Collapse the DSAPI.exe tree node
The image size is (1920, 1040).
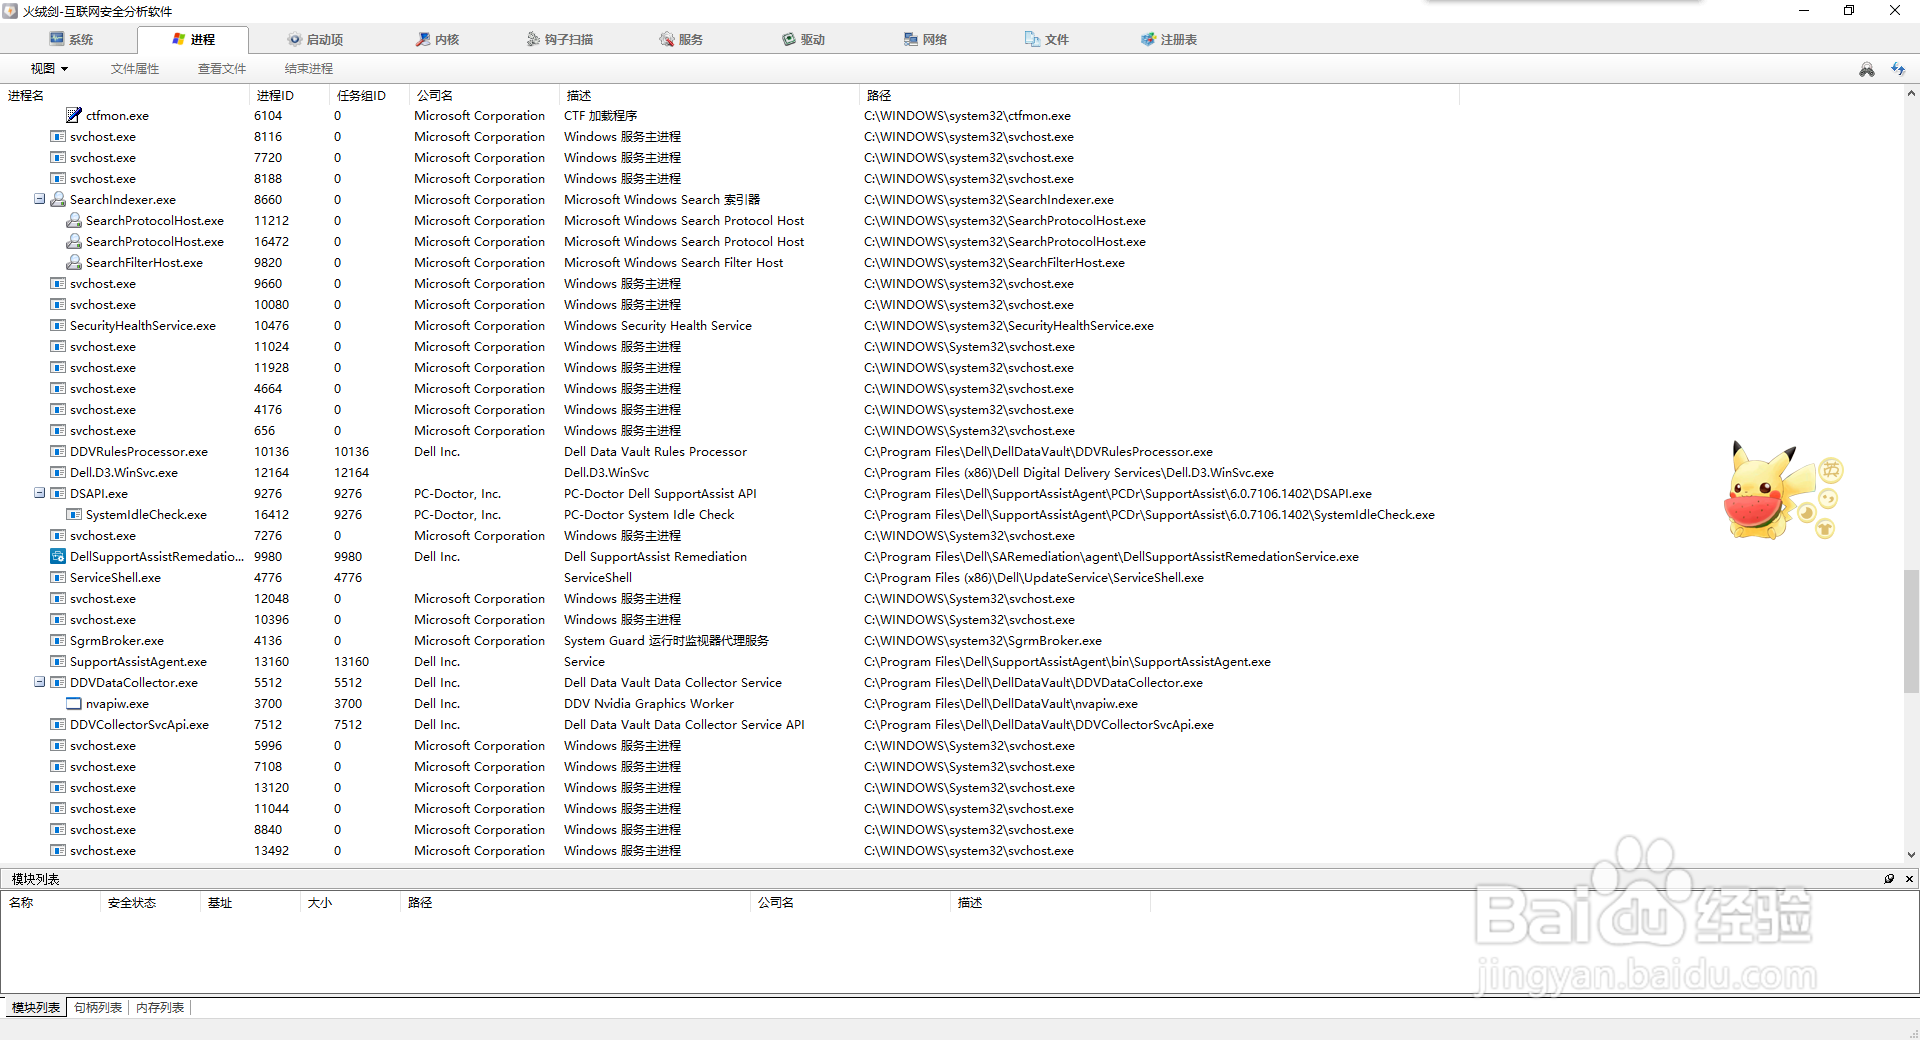point(40,493)
